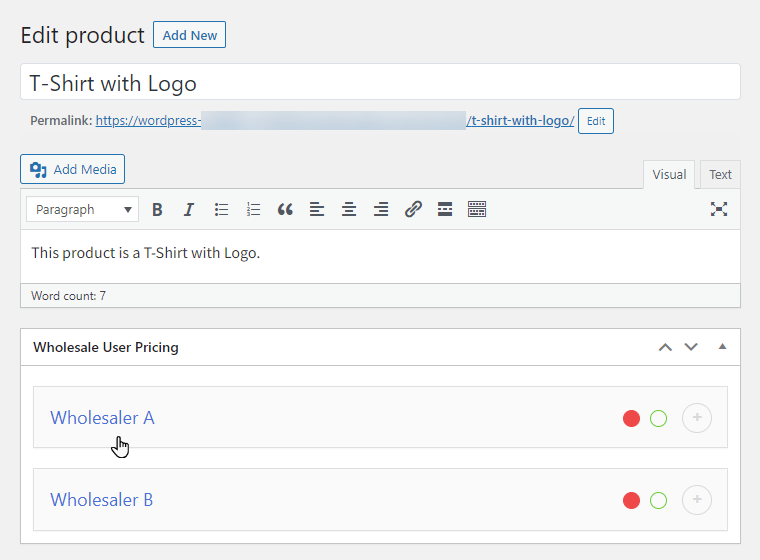Show the toolbar toggle keyboard icon

pos(477,209)
